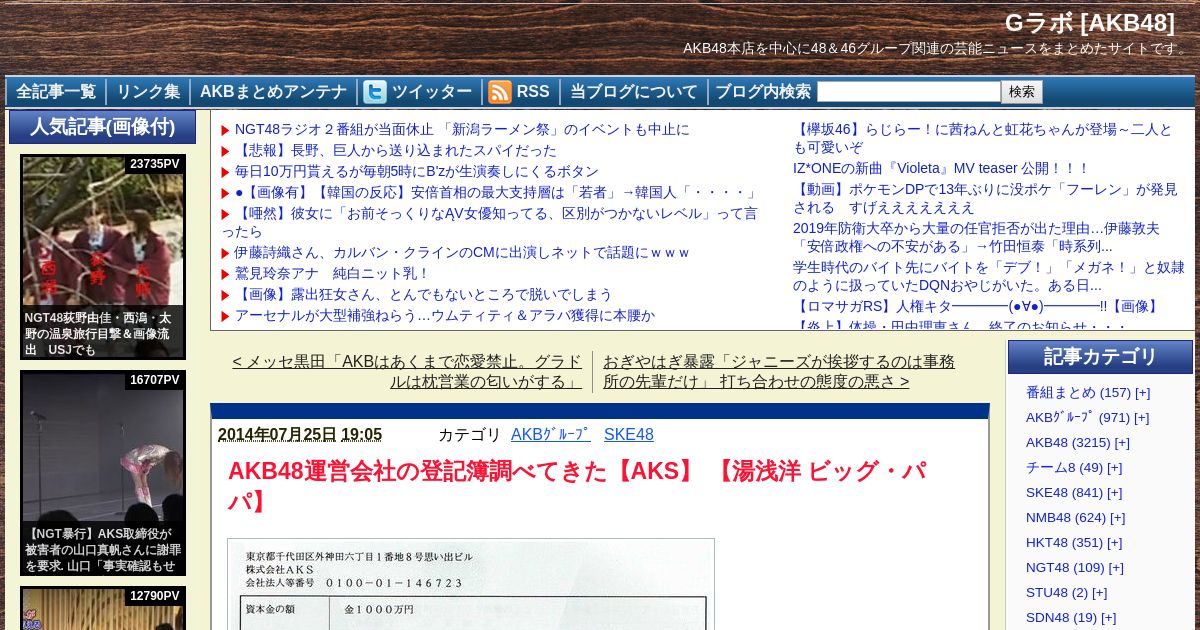Open HKT48 (351) sidebar category

[1064, 542]
